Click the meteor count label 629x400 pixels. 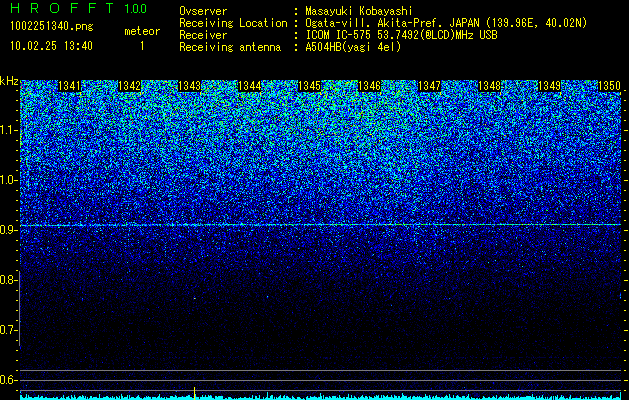click(142, 31)
